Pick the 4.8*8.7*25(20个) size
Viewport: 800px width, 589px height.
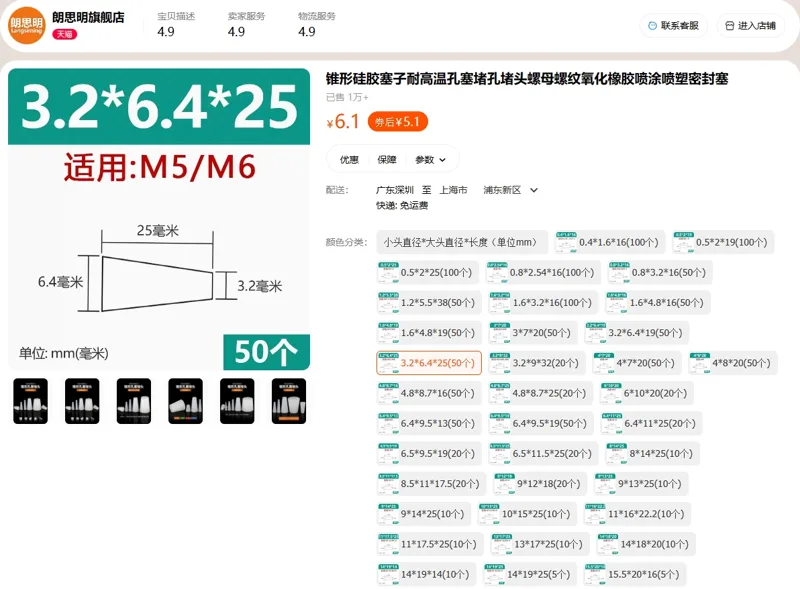(x=540, y=393)
